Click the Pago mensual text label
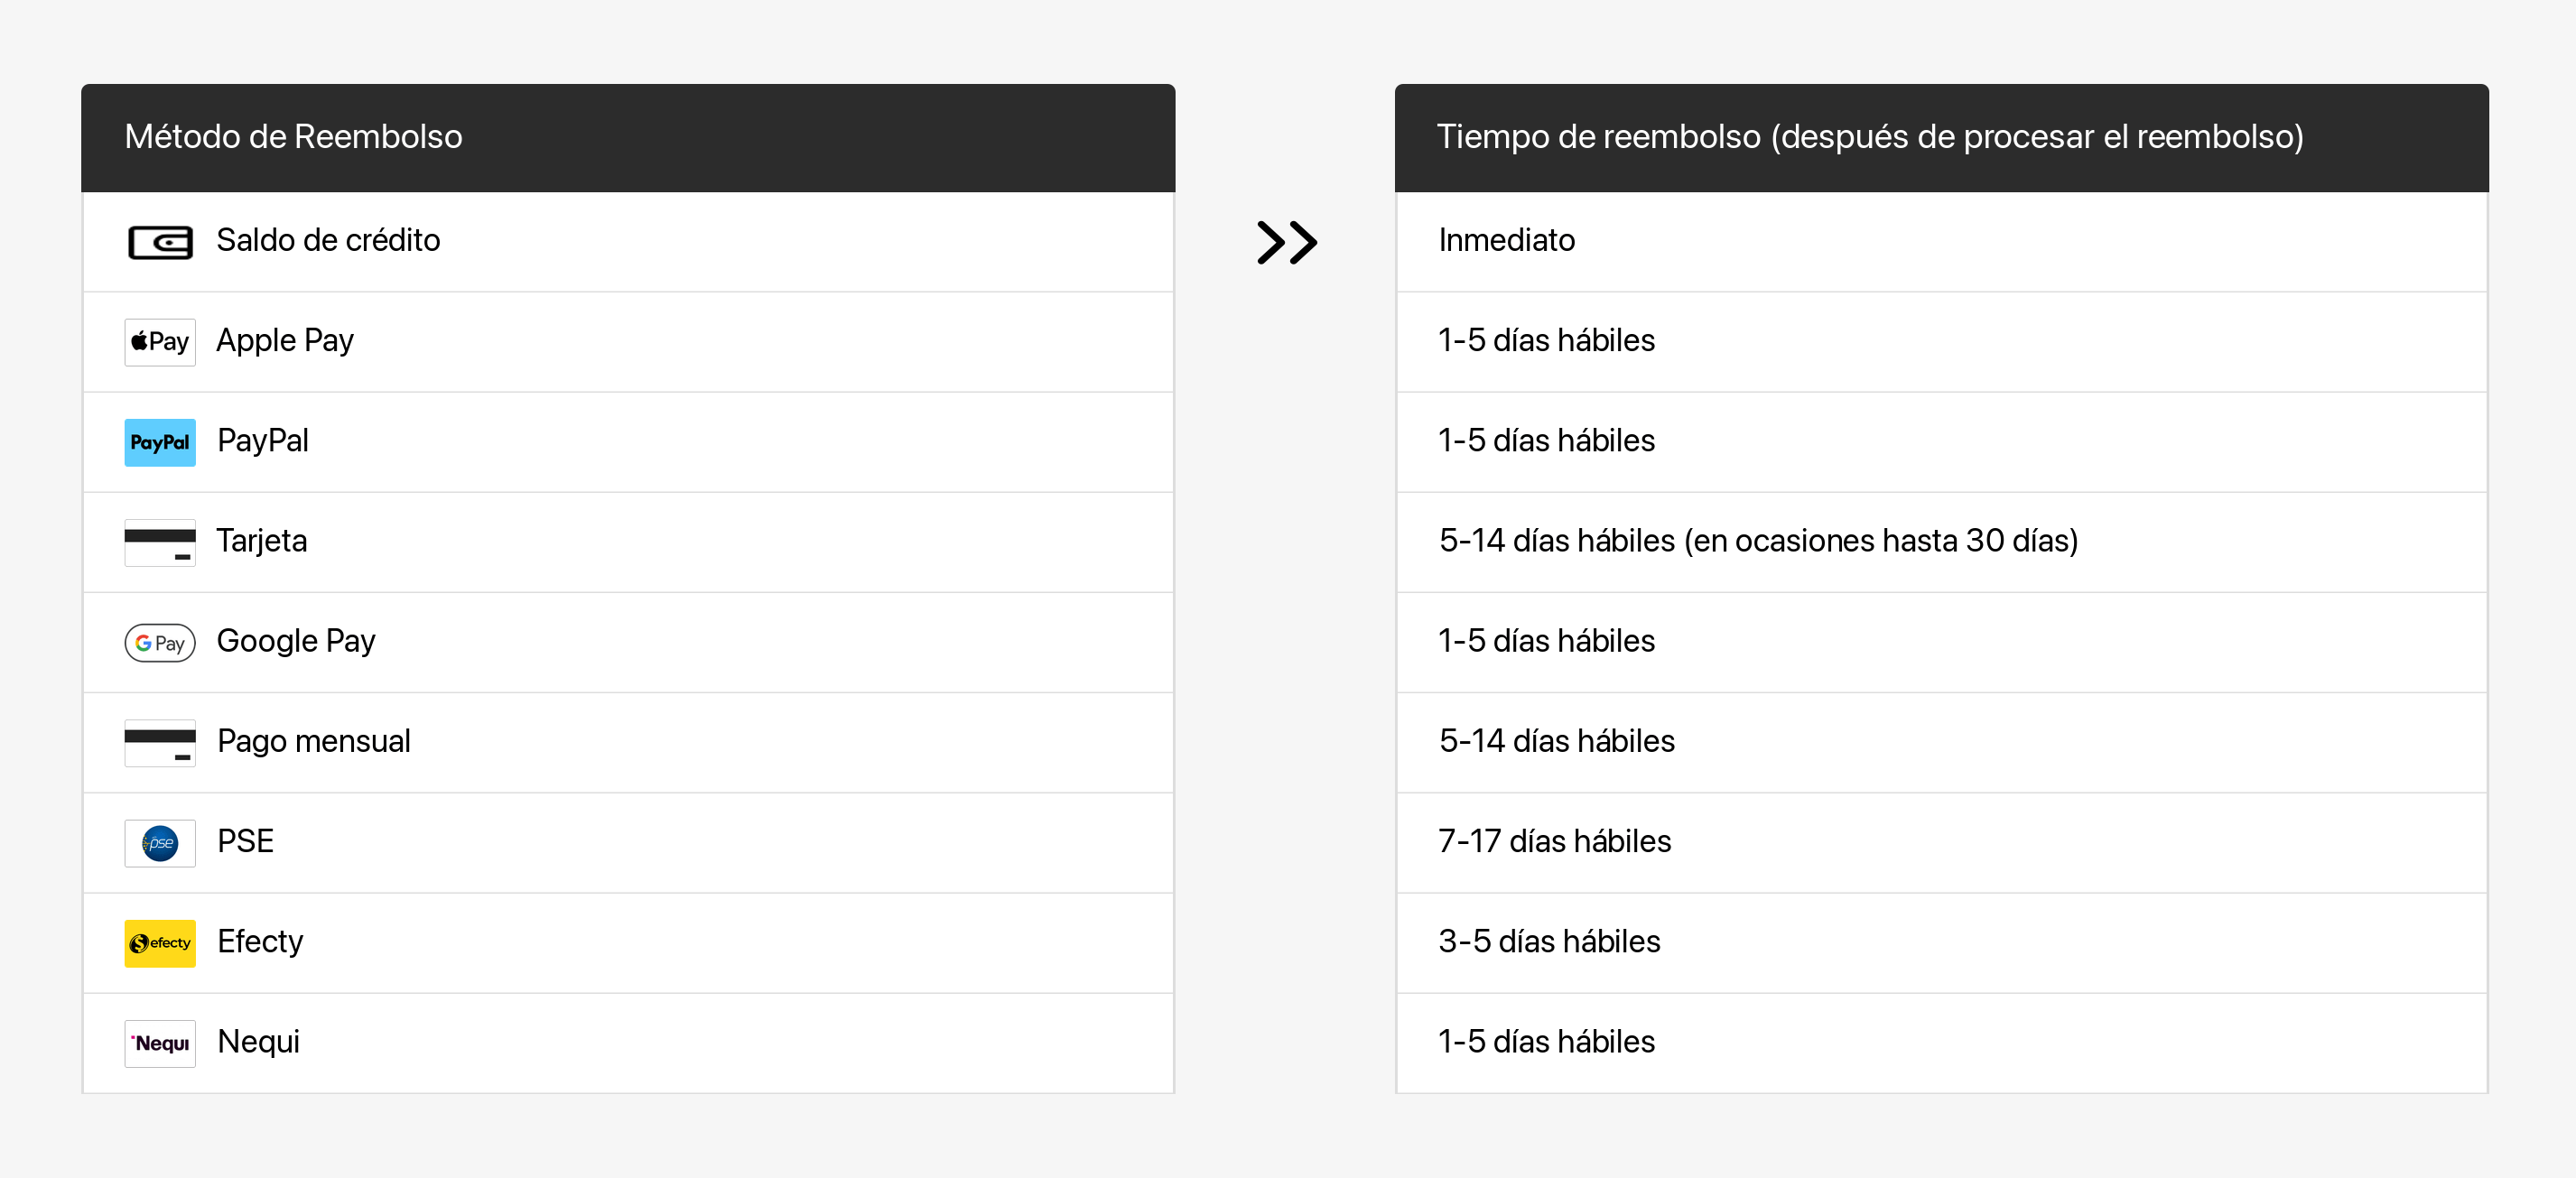The height and width of the screenshot is (1178, 2576). coord(313,741)
